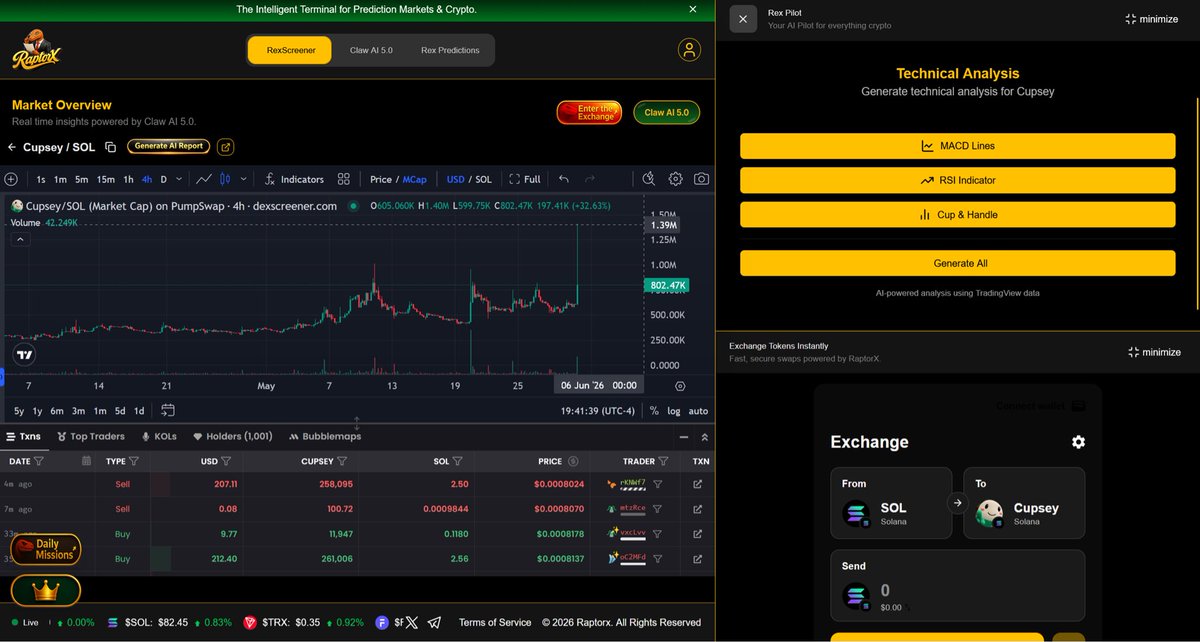The height and width of the screenshot is (642, 1200).
Task: Copy the Cupsey / SOL pair address
Action: point(110,147)
